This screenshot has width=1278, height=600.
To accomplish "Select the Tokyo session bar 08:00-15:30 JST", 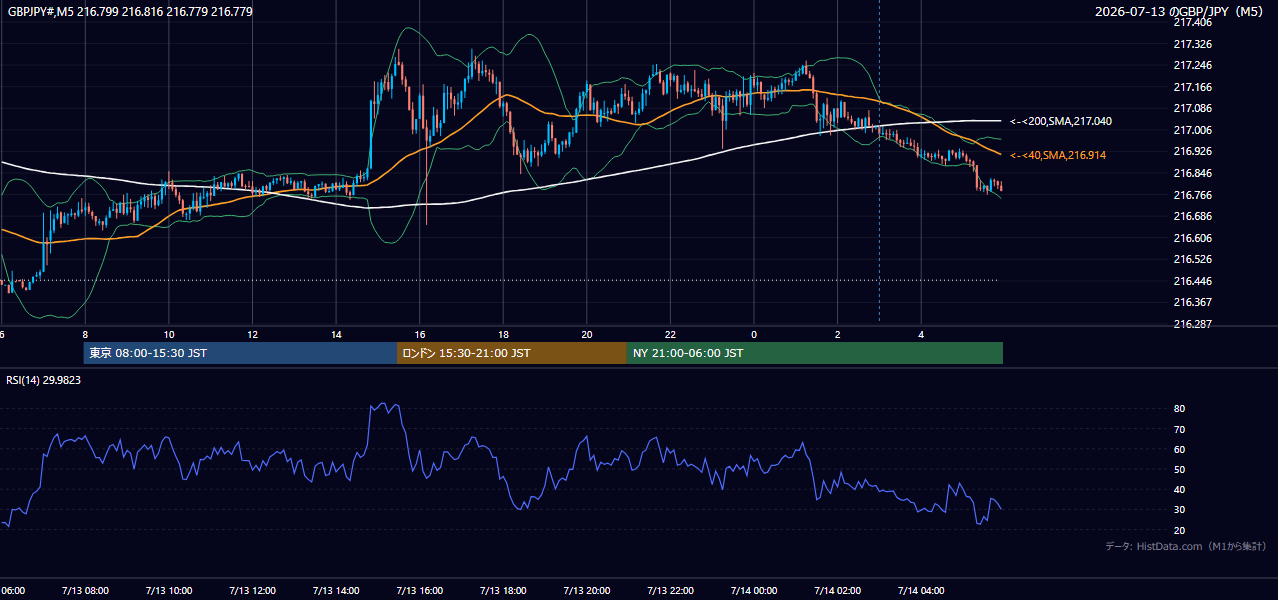I will 240,353.
